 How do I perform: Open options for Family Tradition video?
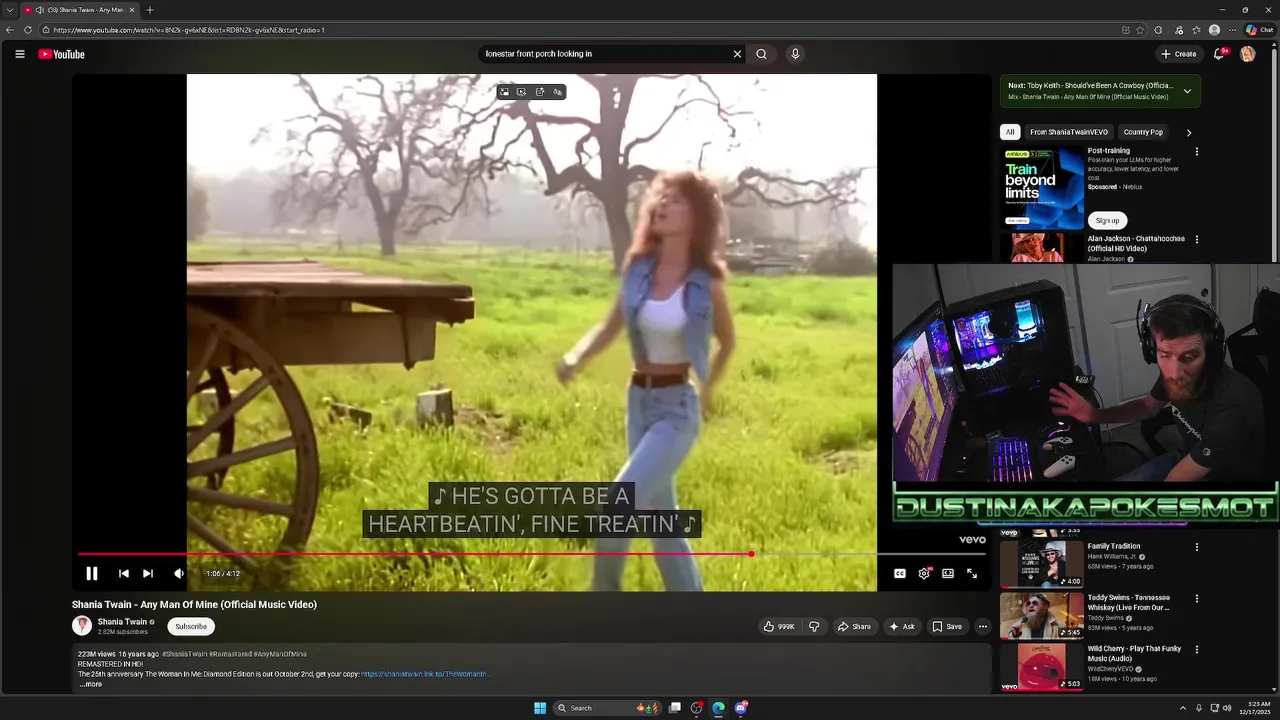point(1197,547)
